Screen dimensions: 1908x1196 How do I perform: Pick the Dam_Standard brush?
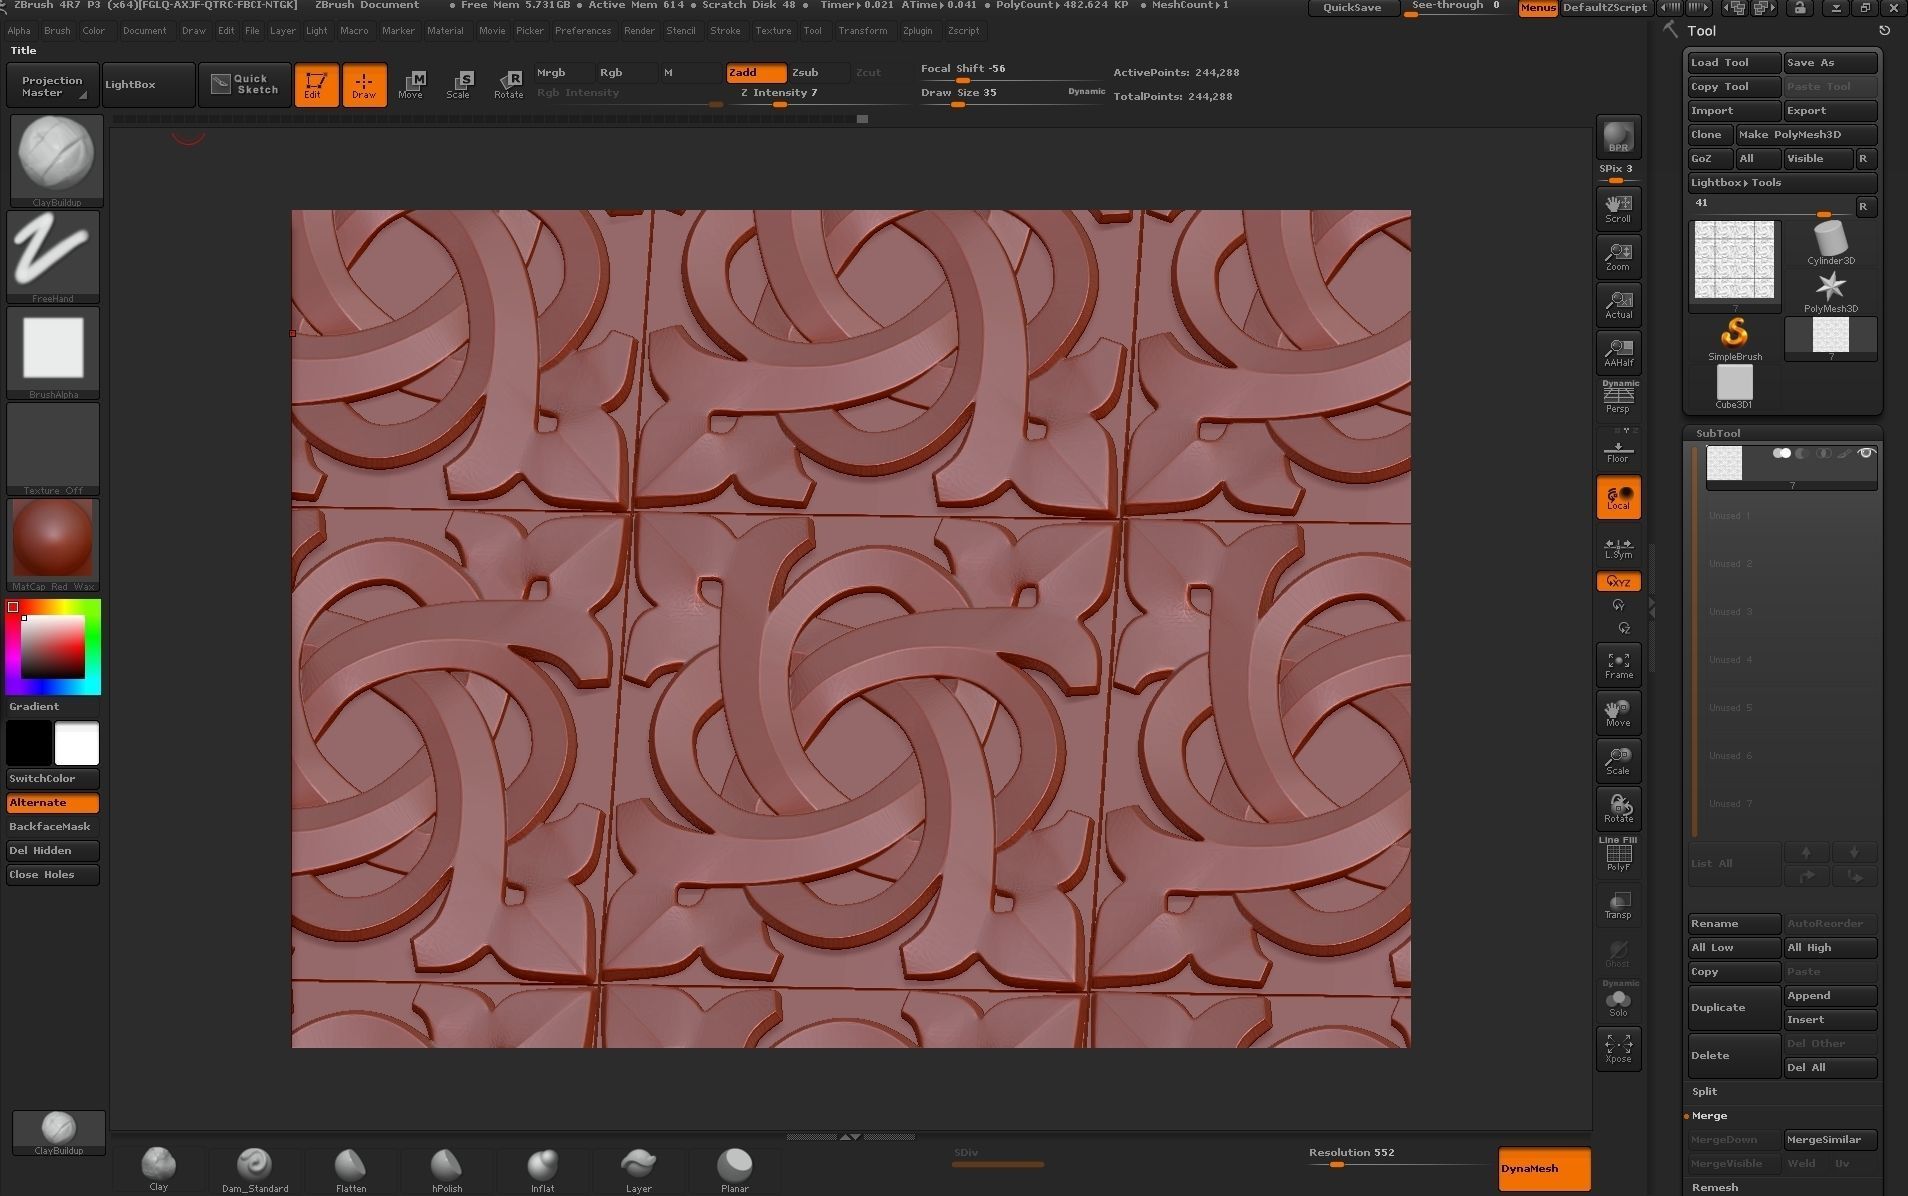coord(255,1169)
